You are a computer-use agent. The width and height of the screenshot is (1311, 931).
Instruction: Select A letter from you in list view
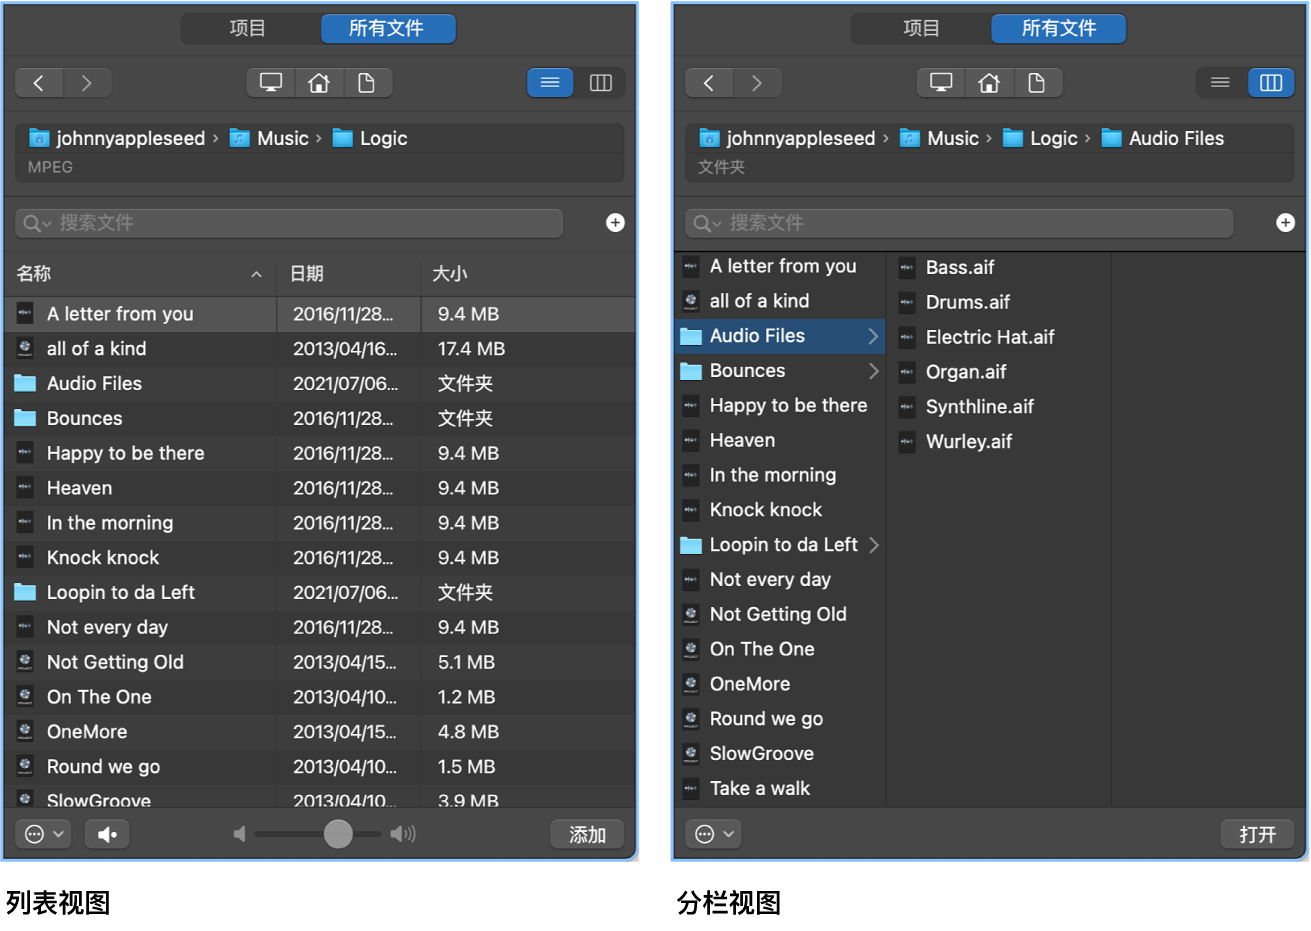[x=320, y=314]
